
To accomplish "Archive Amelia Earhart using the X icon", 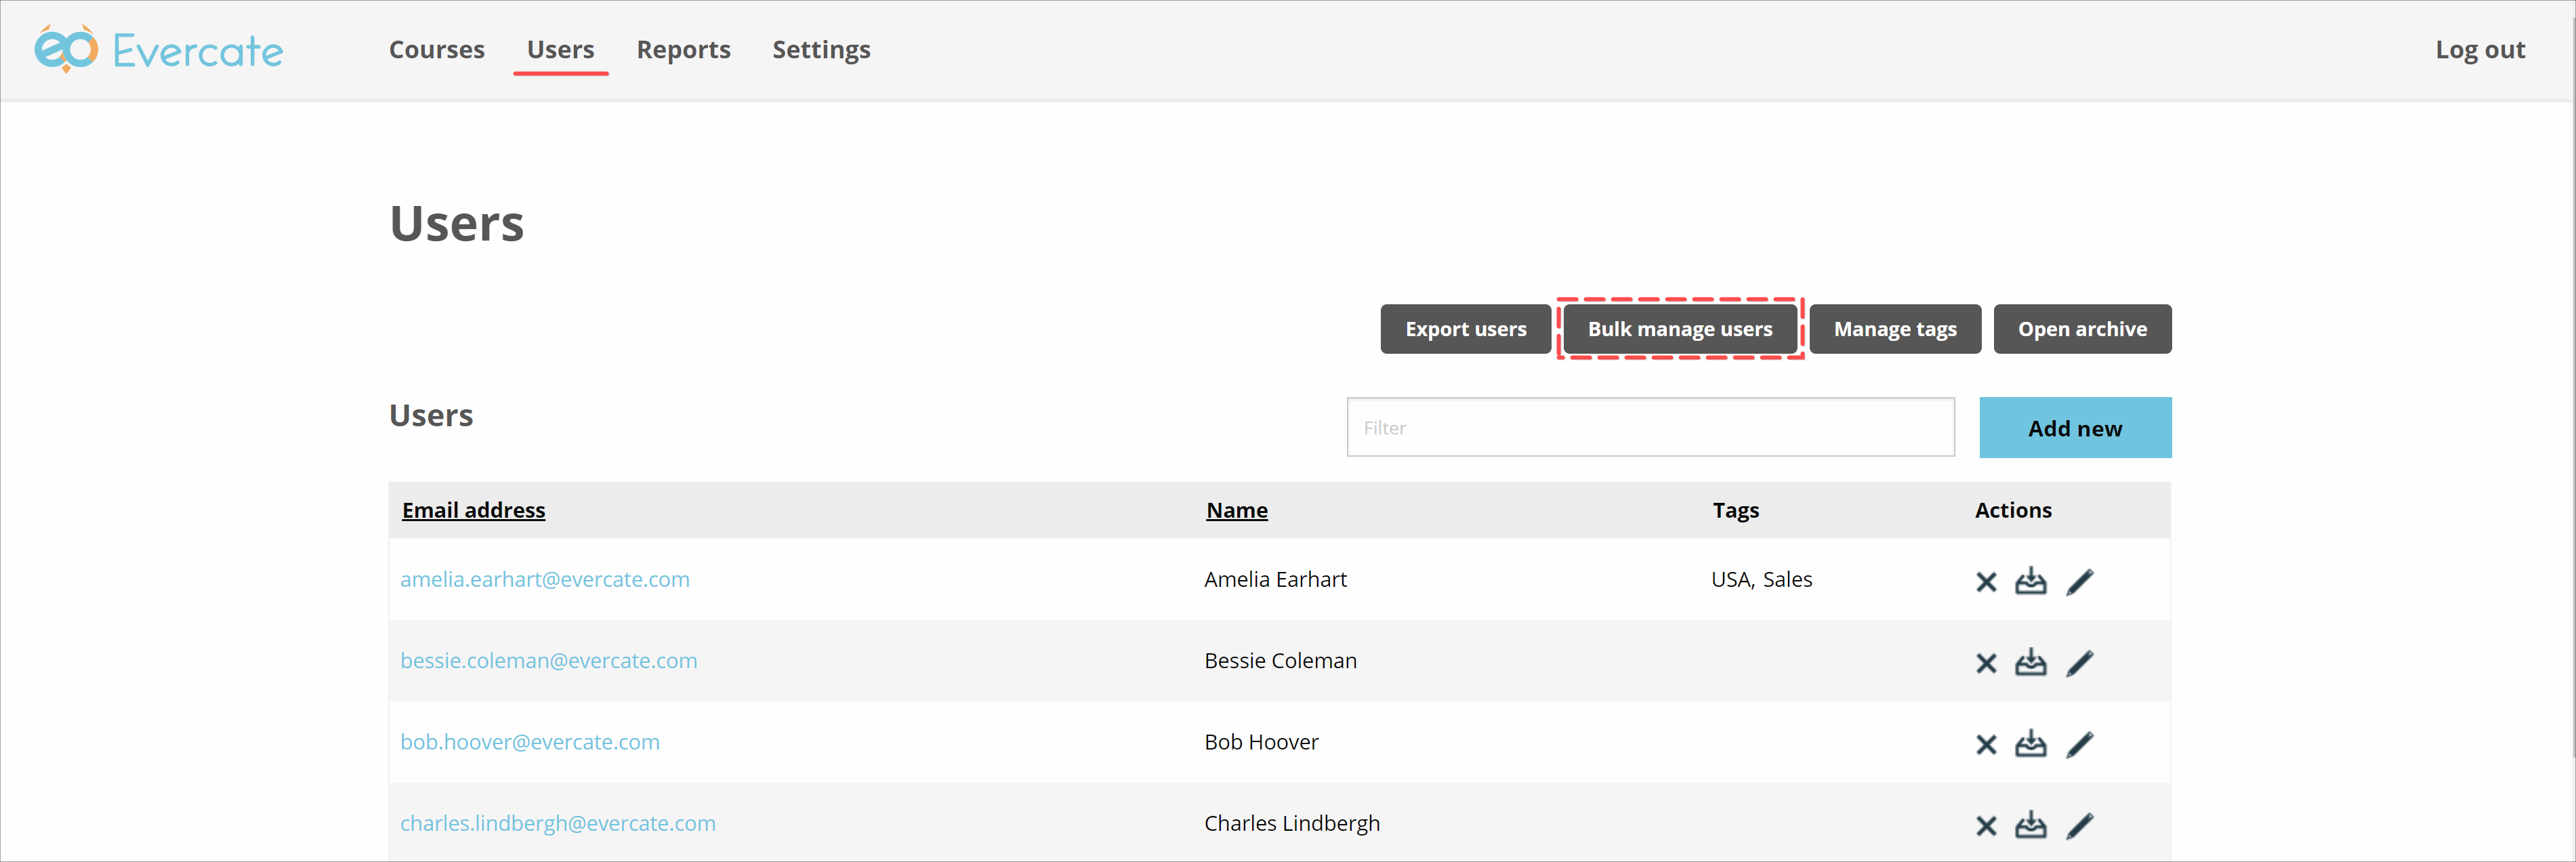I will point(1986,580).
